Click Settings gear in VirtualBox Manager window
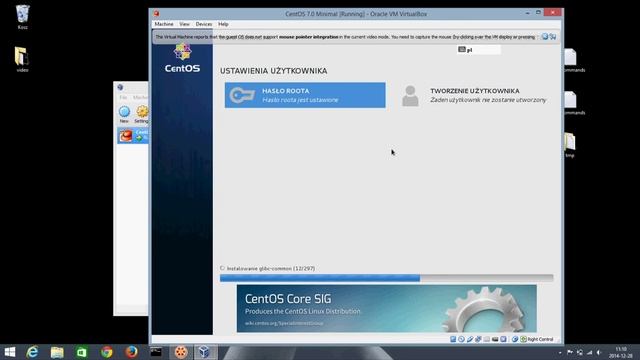Screen dimensions: 640x360 (x=142, y=114)
